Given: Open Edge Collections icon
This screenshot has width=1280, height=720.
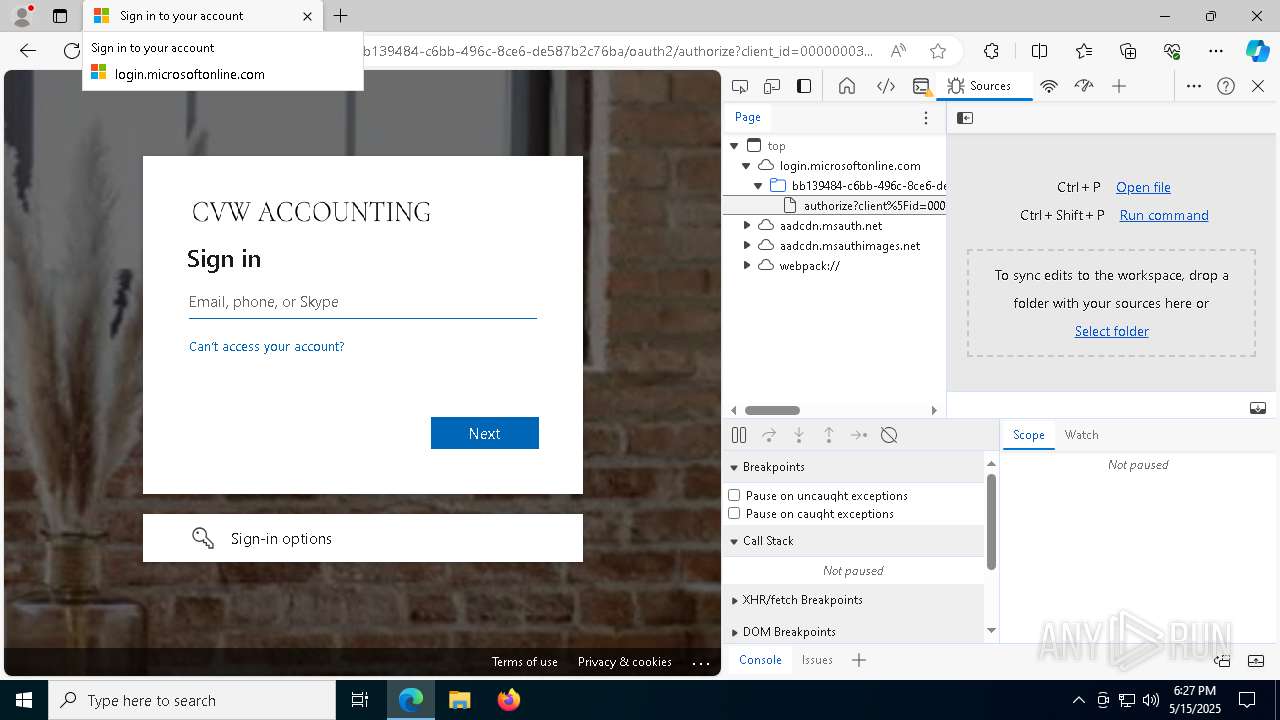Looking at the screenshot, I should [x=1128, y=51].
